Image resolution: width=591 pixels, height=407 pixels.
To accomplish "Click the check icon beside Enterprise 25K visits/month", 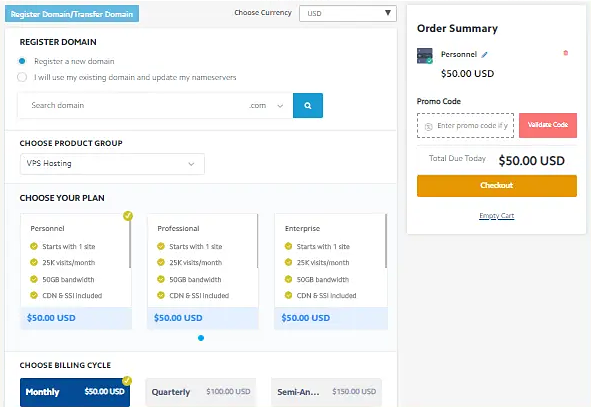I will click(x=288, y=262).
